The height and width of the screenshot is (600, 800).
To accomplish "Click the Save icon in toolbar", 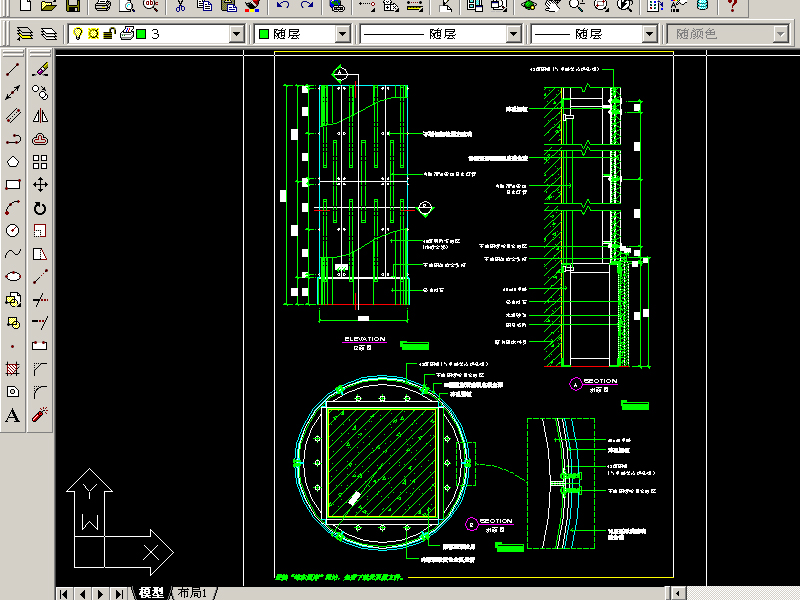I will (73, 6).
